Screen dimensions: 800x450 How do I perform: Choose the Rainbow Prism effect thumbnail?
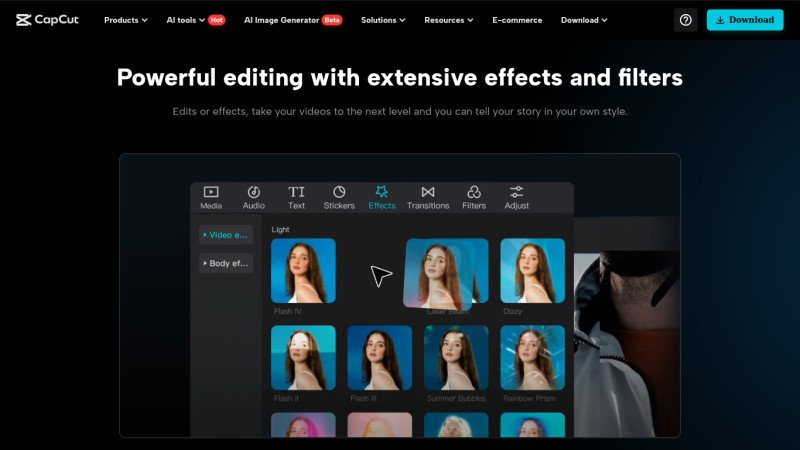pyautogui.click(x=532, y=357)
